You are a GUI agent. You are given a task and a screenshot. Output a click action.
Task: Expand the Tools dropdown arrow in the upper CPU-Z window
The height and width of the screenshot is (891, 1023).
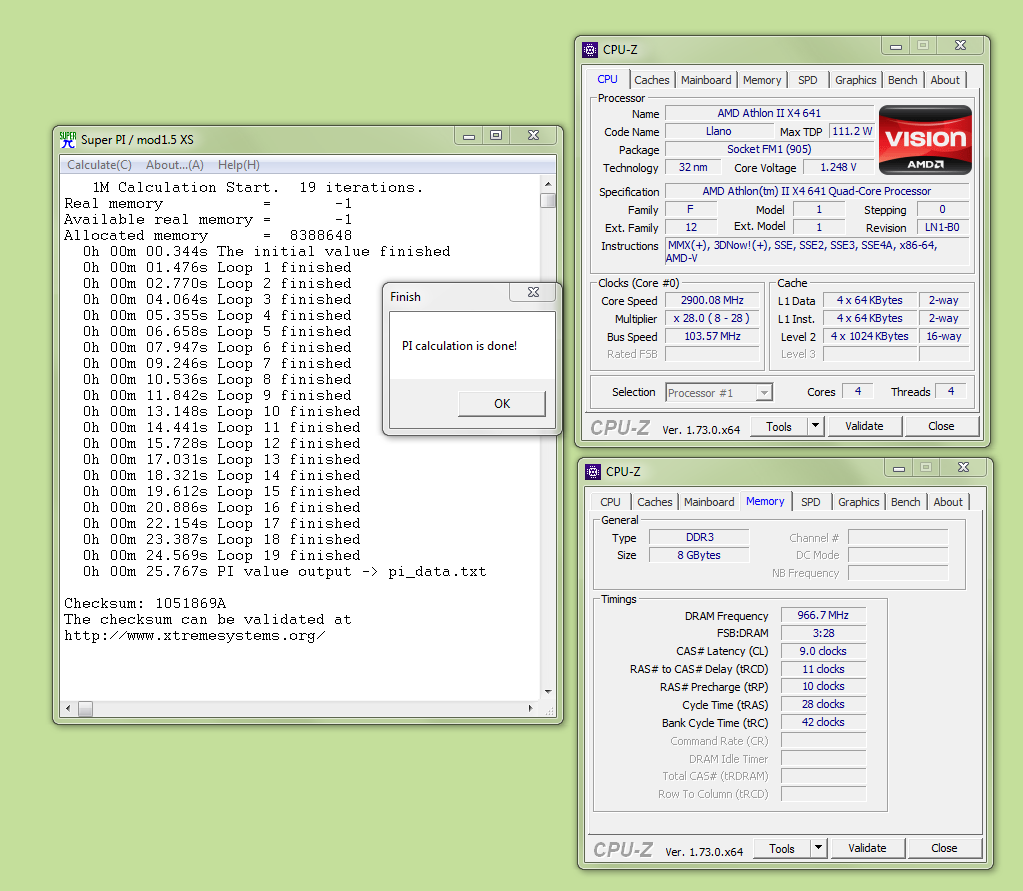pyautogui.click(x=815, y=426)
